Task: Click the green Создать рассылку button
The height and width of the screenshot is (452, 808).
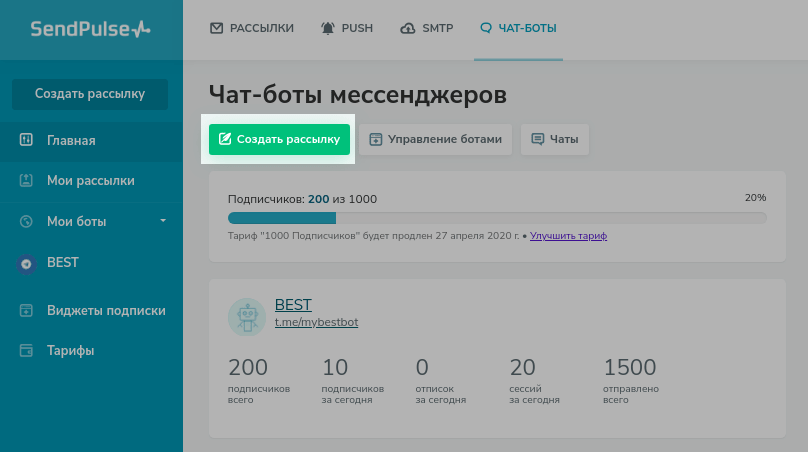Action: pos(279,139)
